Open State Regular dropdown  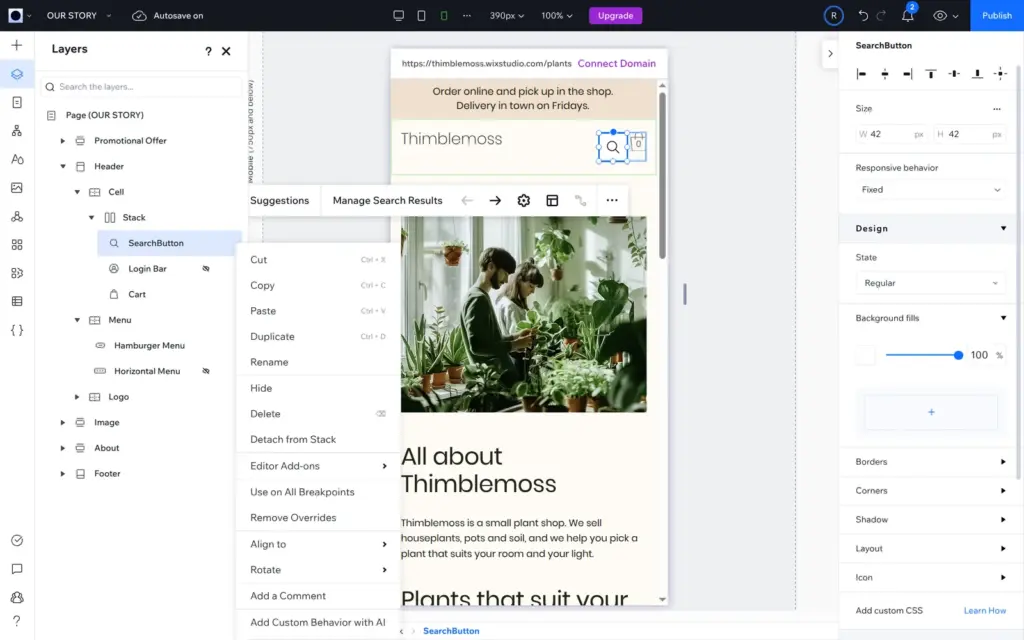tap(930, 283)
